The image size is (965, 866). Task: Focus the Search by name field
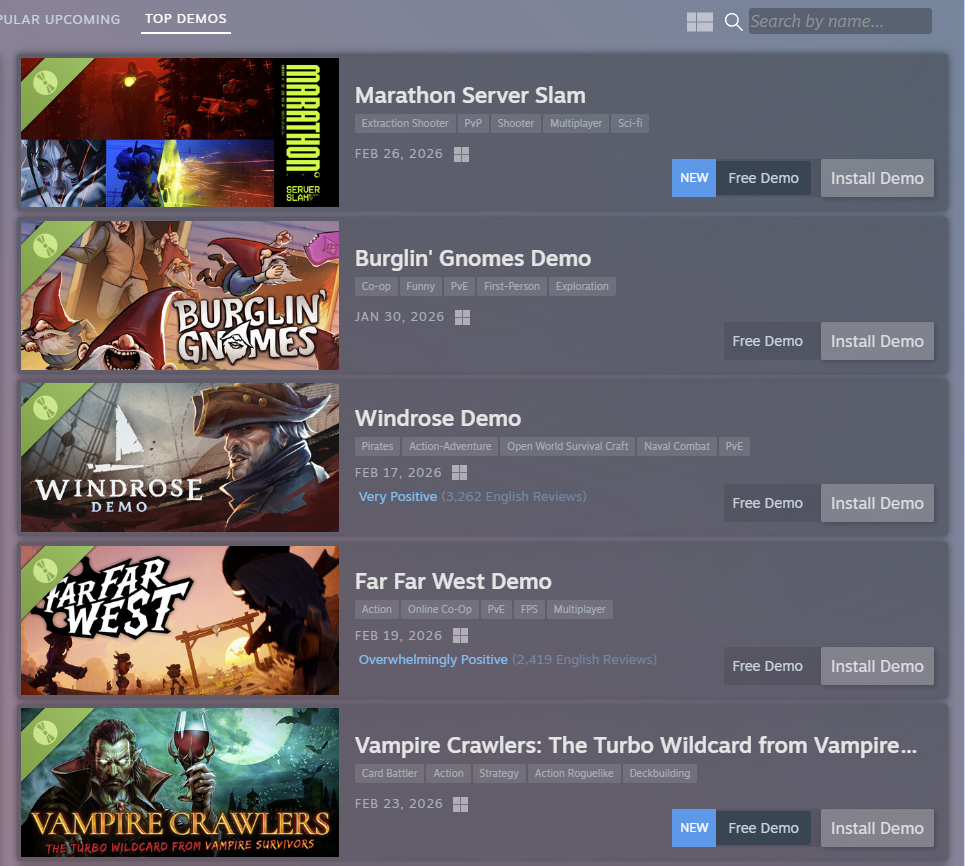(x=839, y=22)
